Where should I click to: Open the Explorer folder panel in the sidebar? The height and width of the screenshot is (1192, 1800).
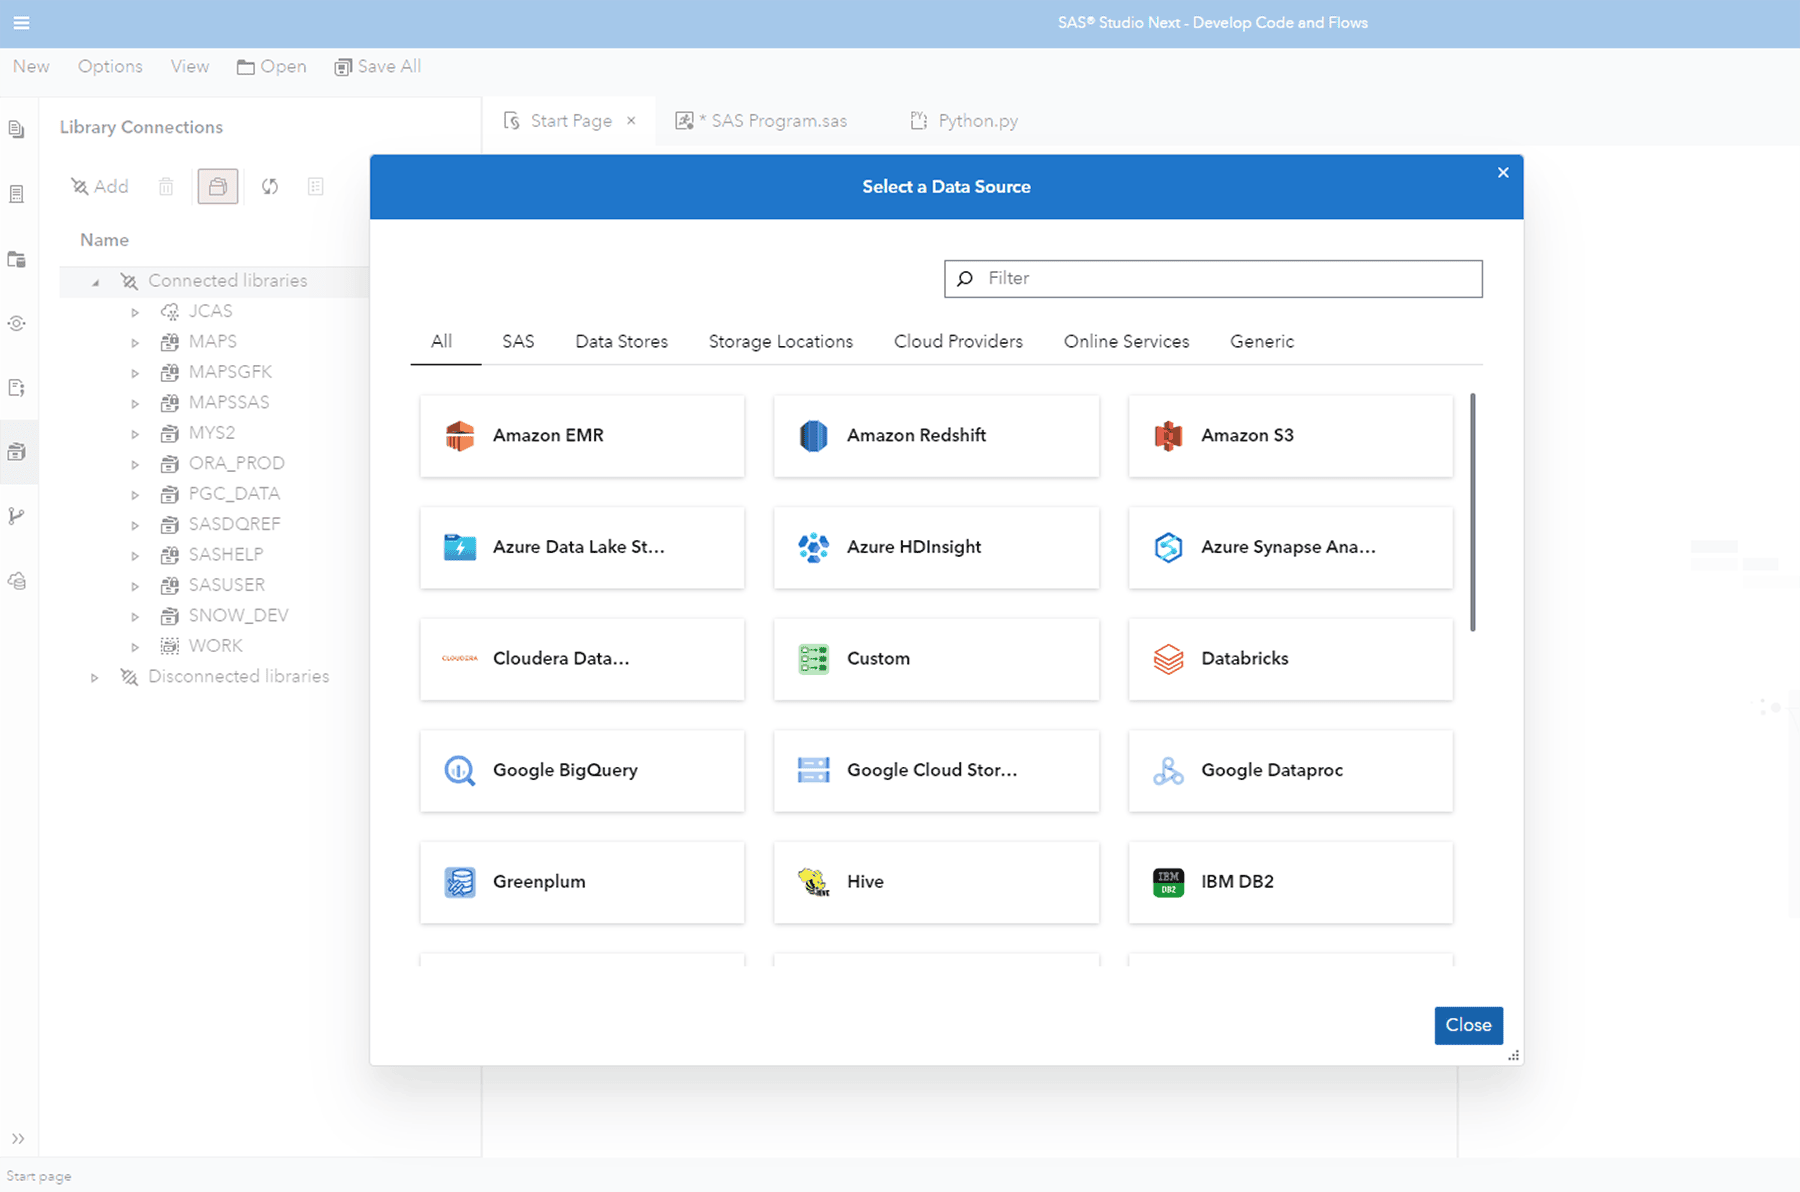point(17,258)
